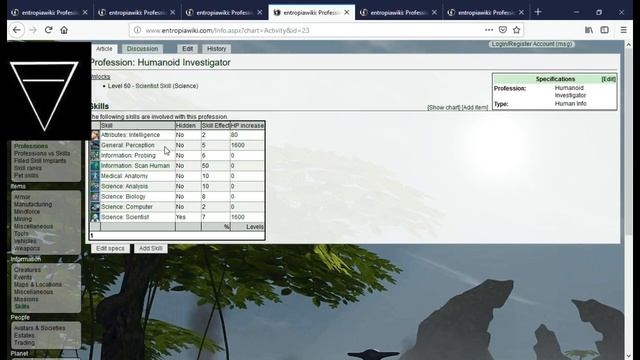The height and width of the screenshot is (360, 640).
Task: Open the Attributes: Intelligence skill link
Action: 130,135
